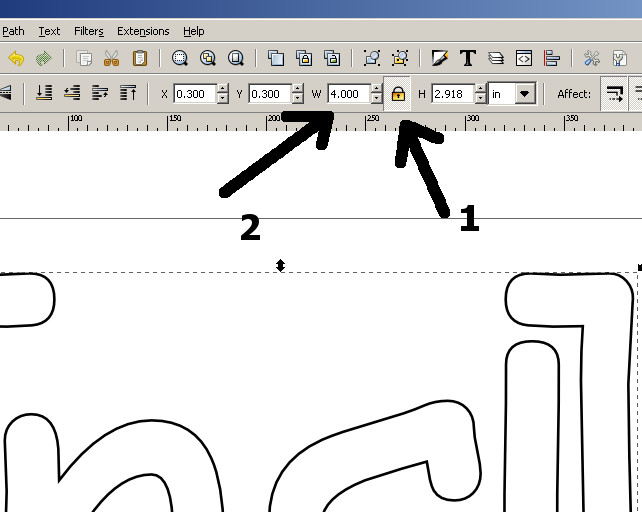The width and height of the screenshot is (642, 512).
Task: Click the Undo arrow icon
Action: 16,59
